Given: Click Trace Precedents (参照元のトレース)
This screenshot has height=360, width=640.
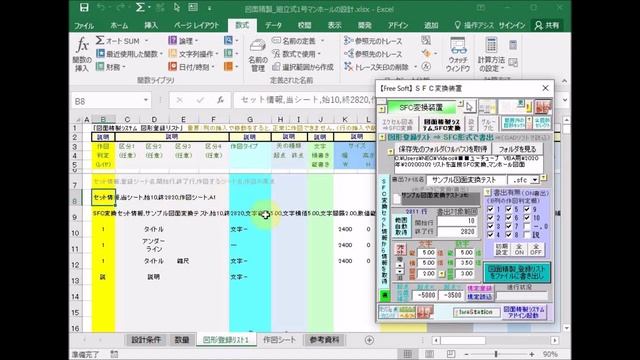Looking at the screenshot, I should coord(373,41).
